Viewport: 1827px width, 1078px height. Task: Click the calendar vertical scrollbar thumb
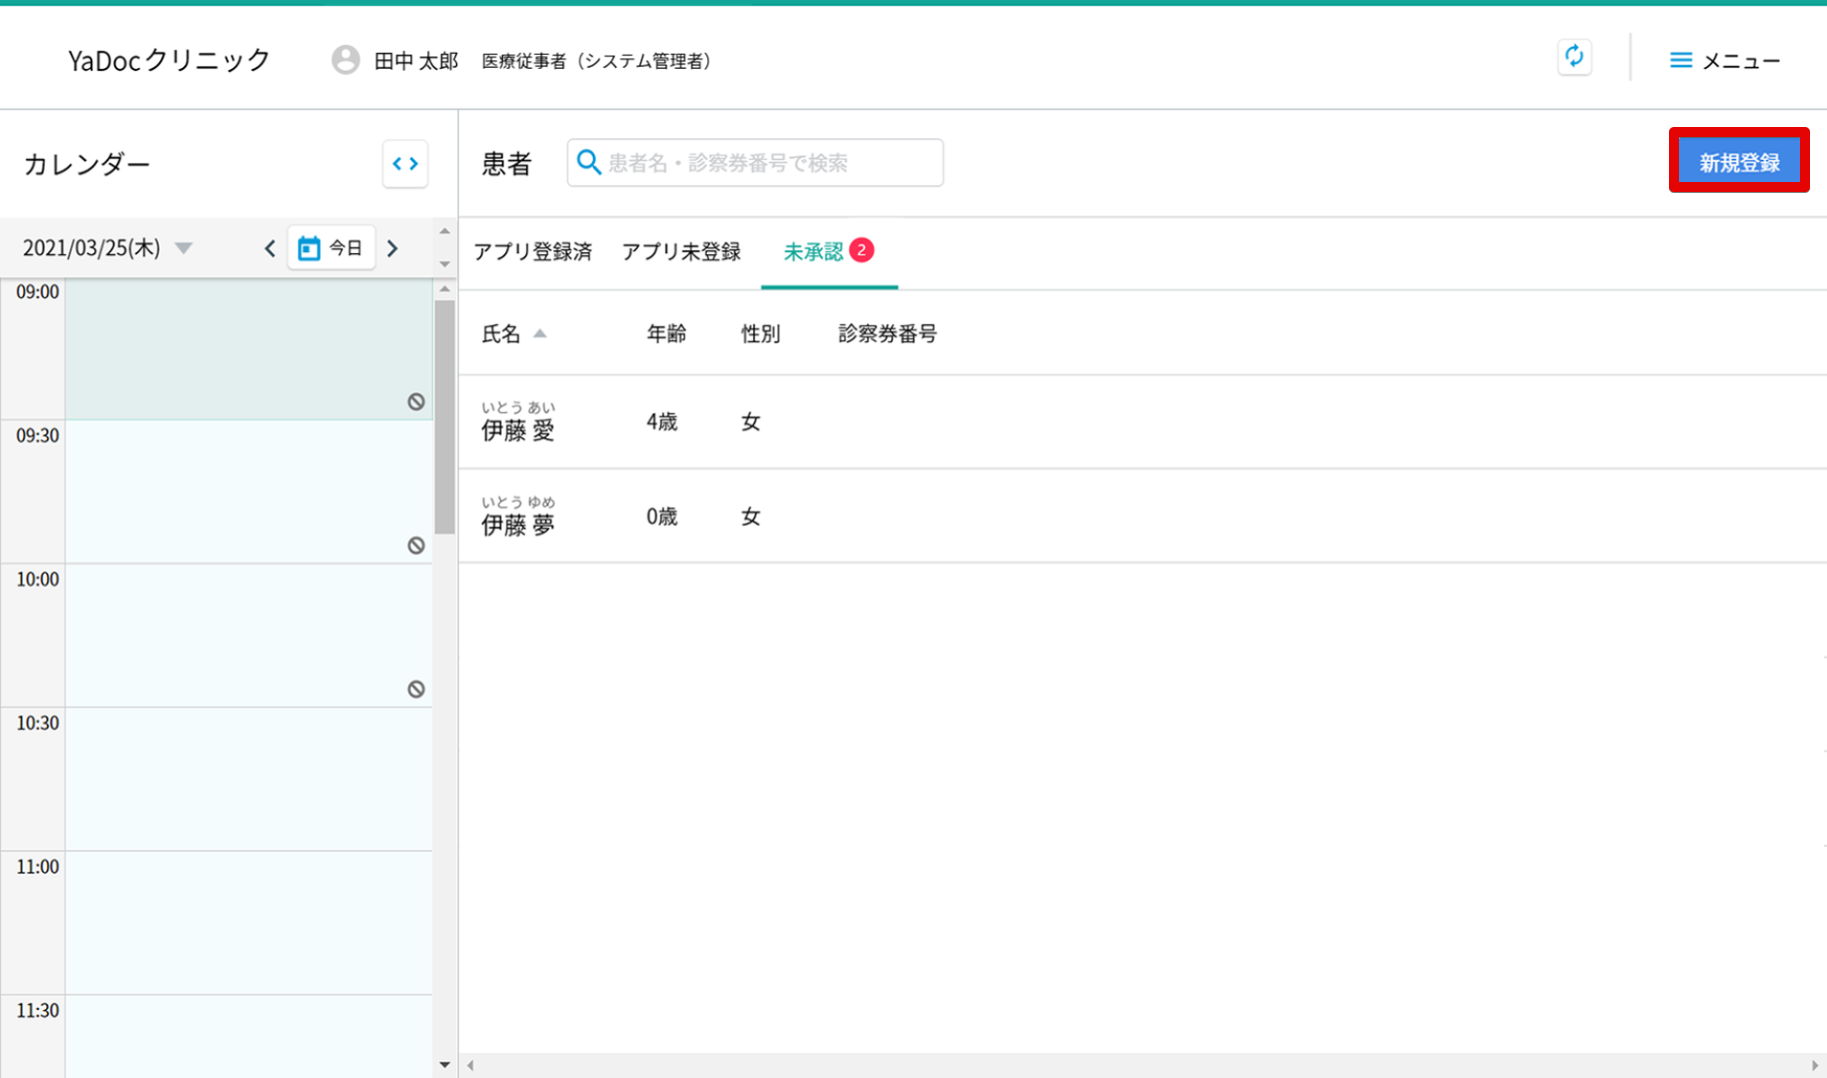(445, 416)
